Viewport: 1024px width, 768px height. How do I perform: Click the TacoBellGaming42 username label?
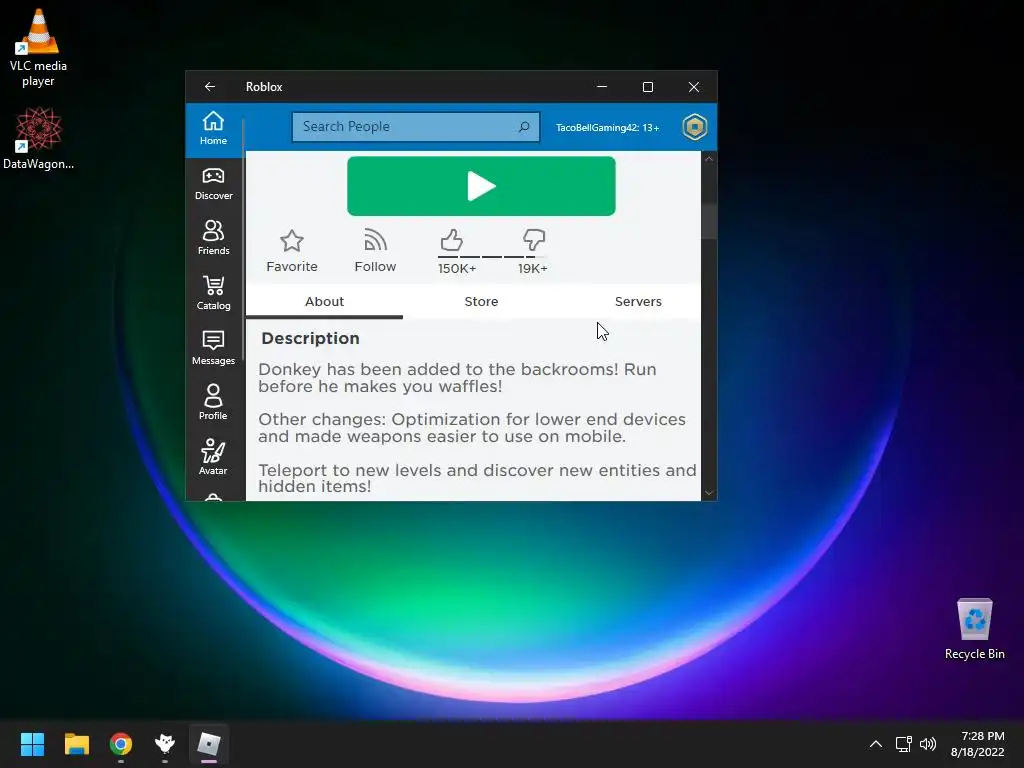click(x=607, y=127)
